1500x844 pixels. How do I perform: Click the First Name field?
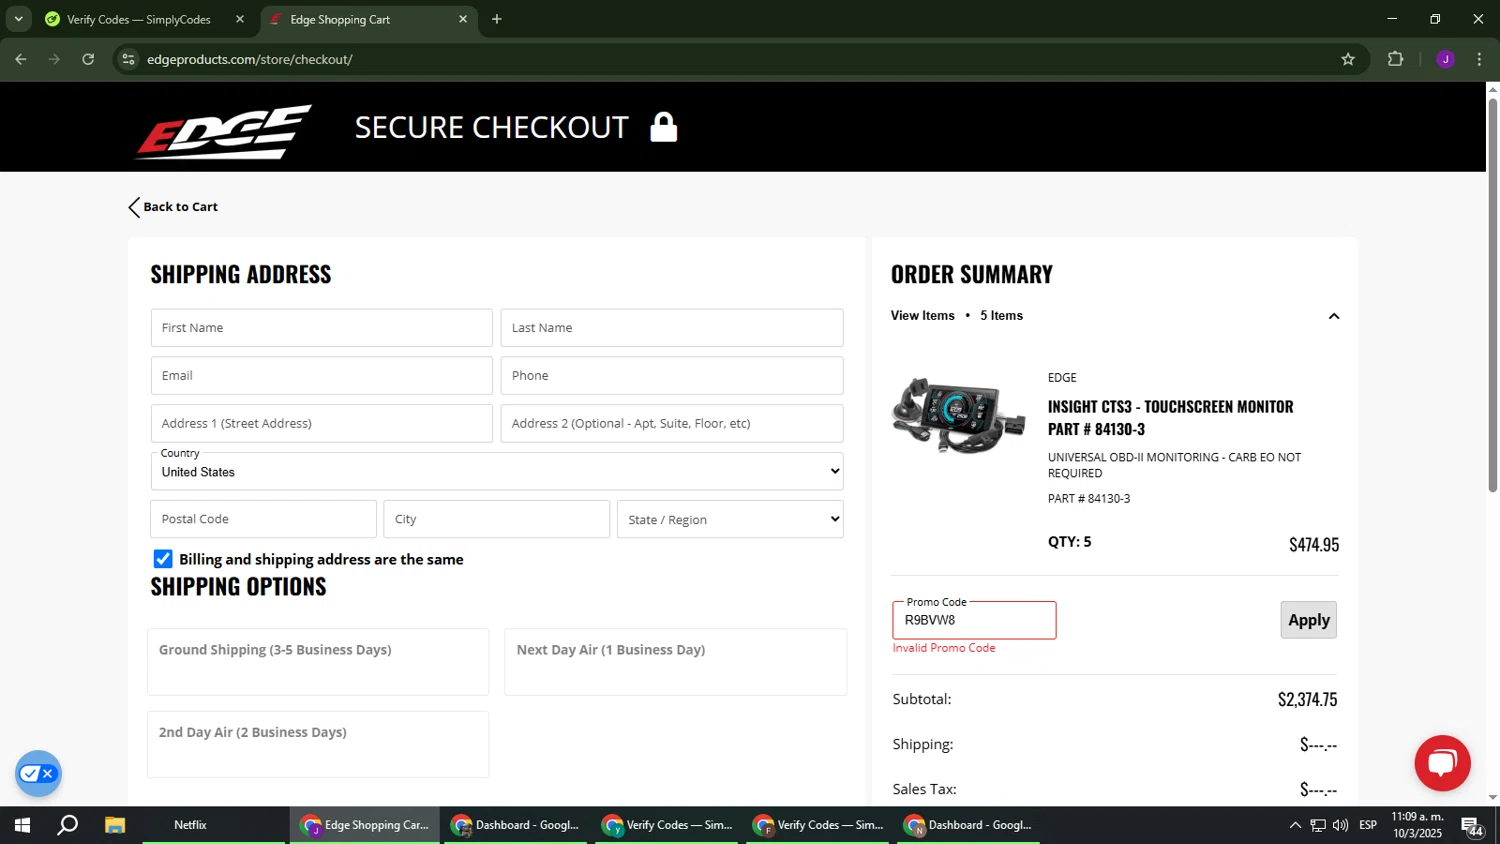322,328
